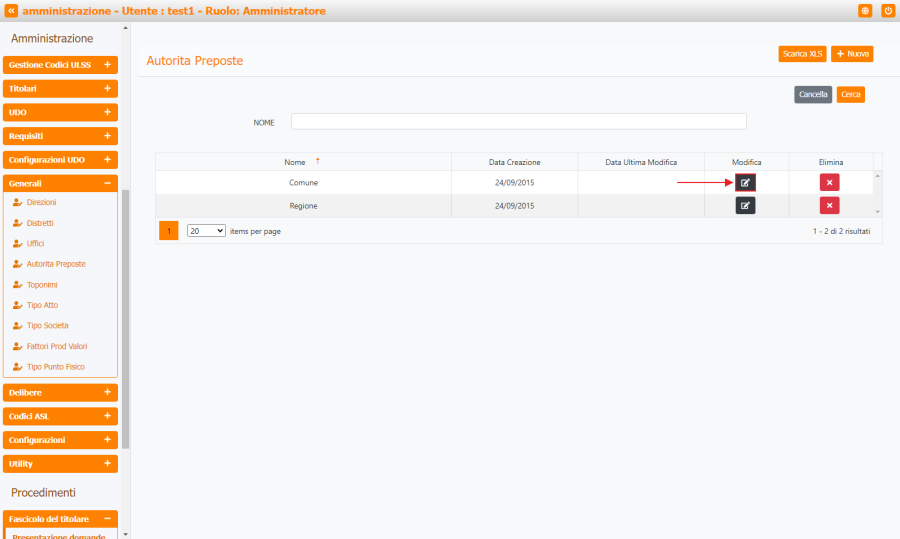
Task: Delete the Comune row with red X
Action: tap(829, 182)
